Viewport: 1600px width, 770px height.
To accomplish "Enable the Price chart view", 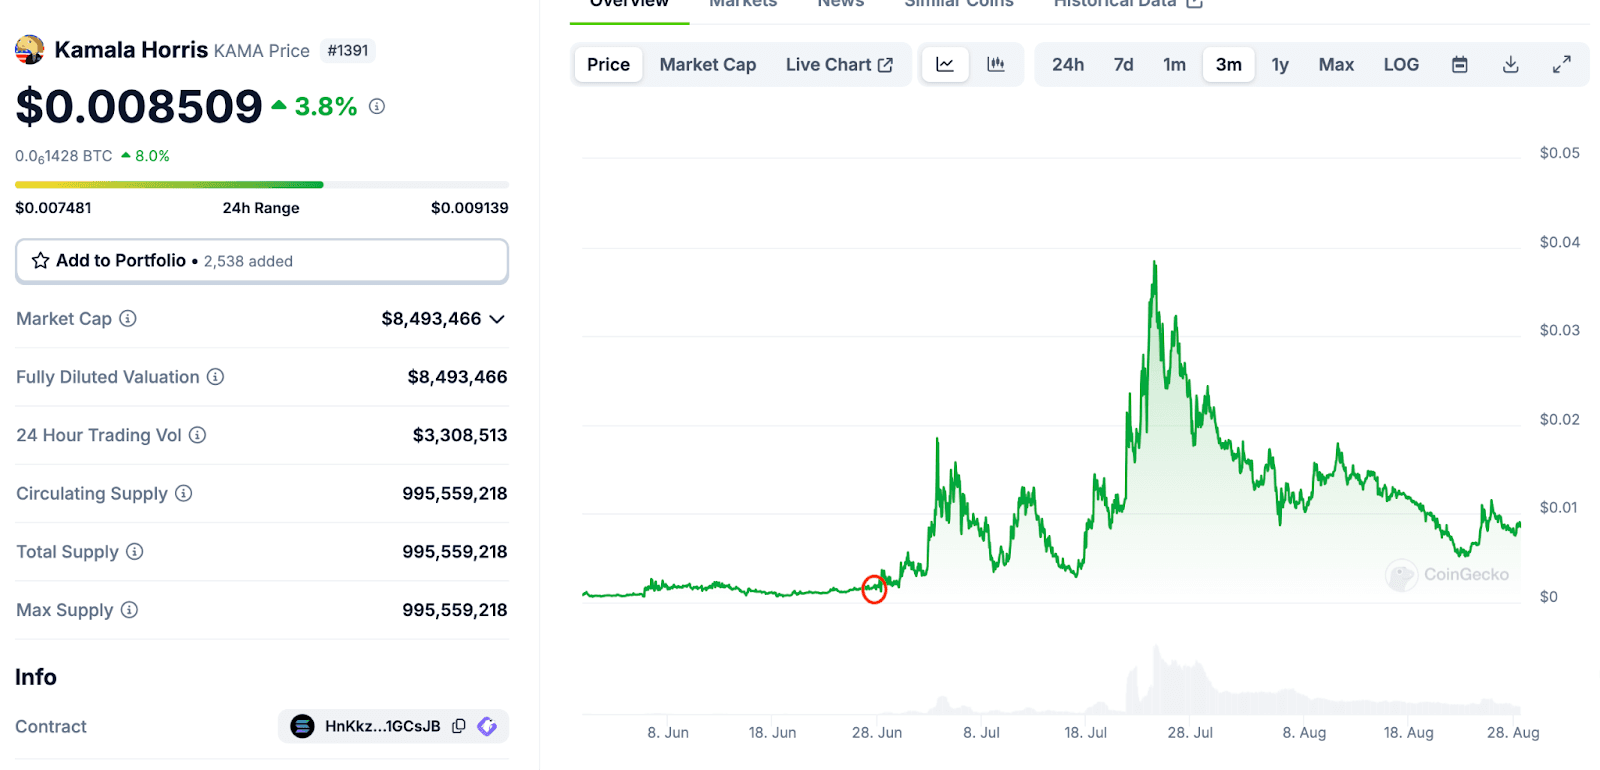I will [607, 63].
